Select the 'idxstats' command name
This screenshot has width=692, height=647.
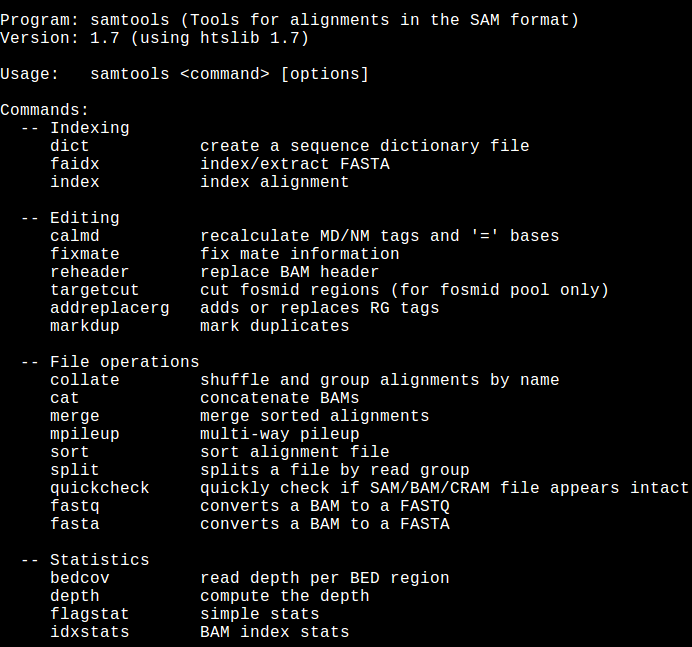coord(90,632)
